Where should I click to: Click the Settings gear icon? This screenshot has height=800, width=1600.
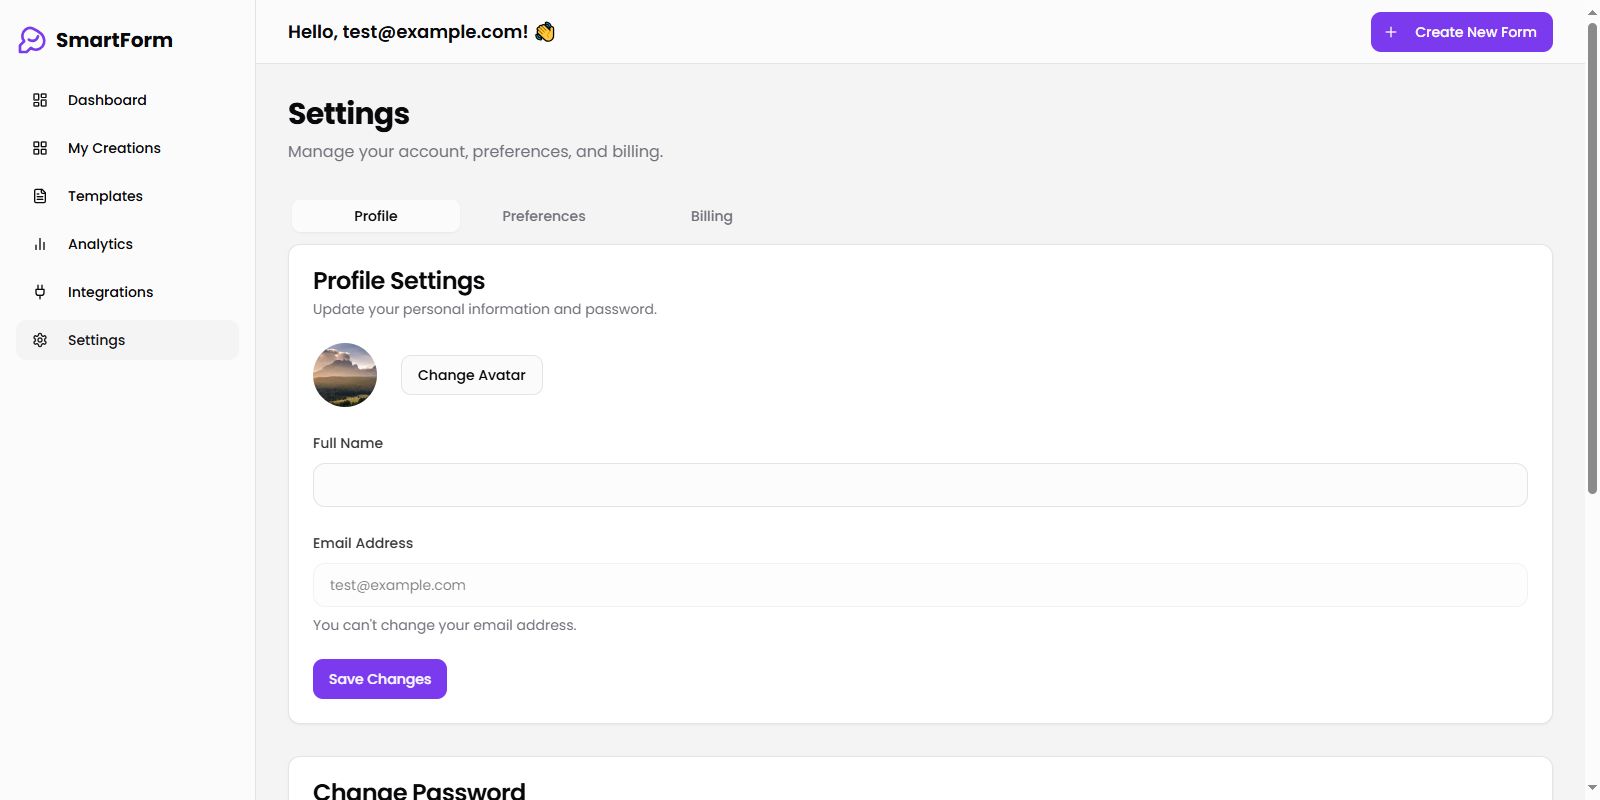tap(40, 340)
